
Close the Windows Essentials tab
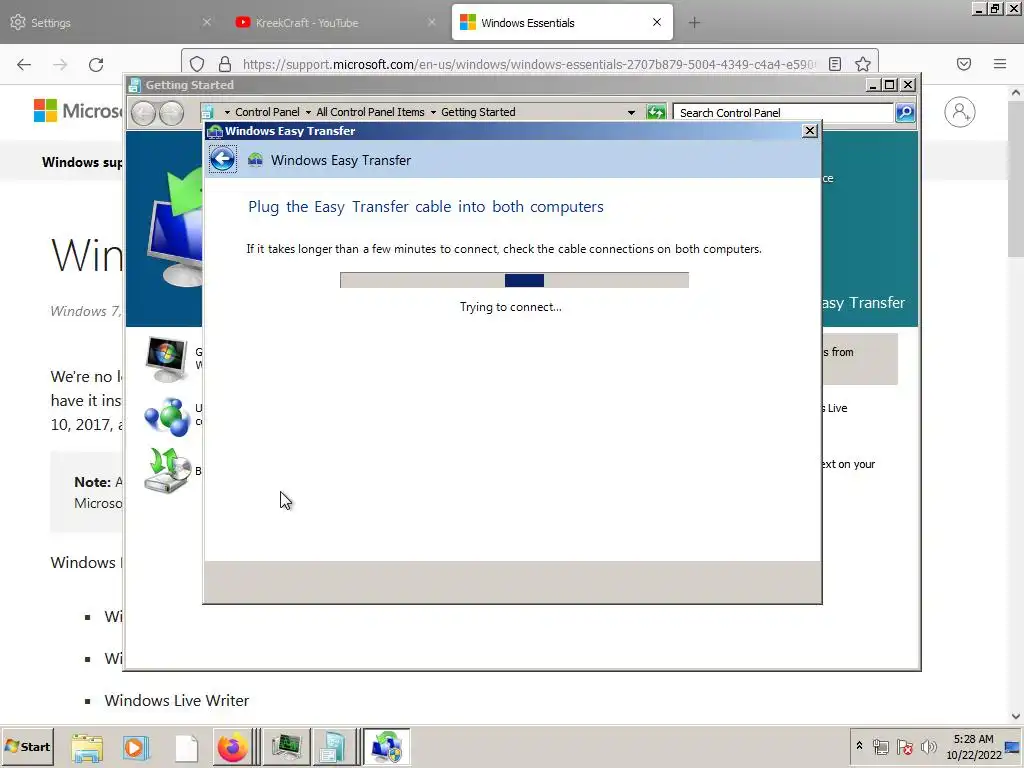coord(657,22)
